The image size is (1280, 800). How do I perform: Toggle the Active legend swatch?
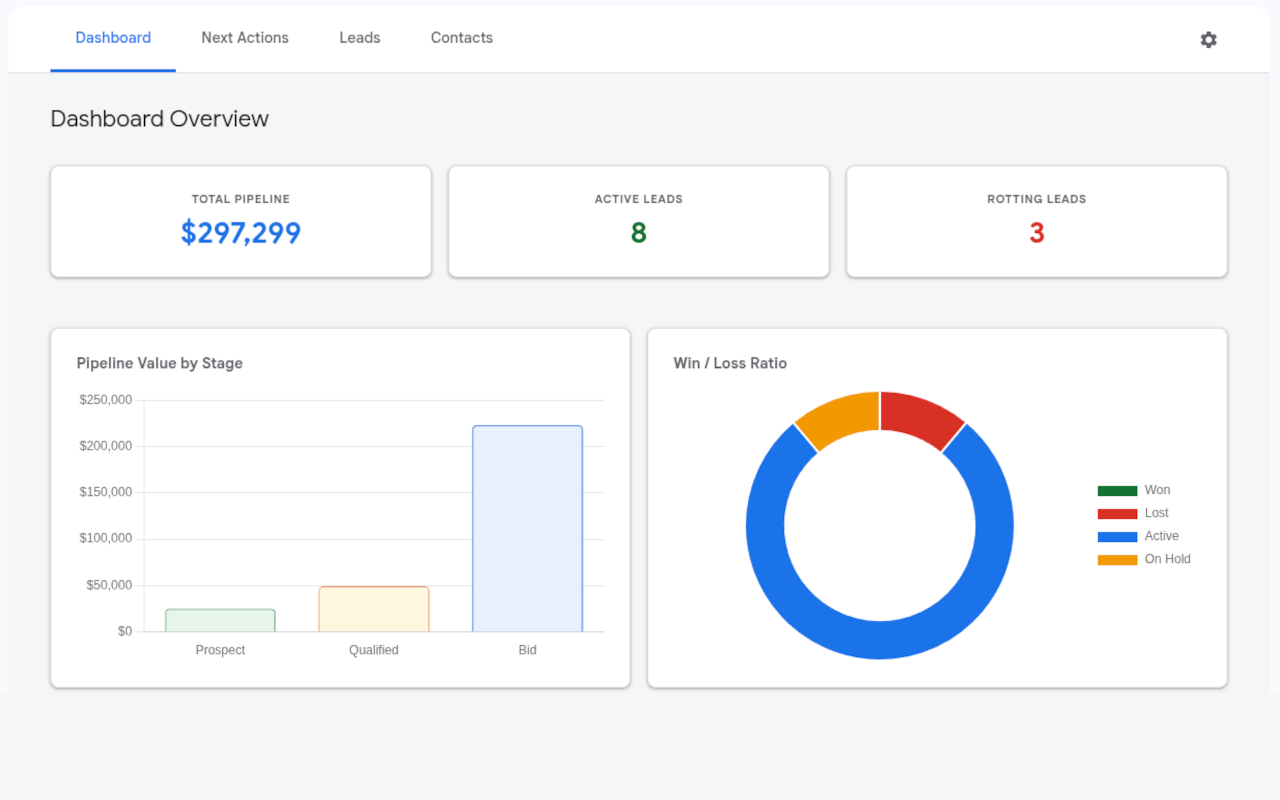click(1117, 537)
